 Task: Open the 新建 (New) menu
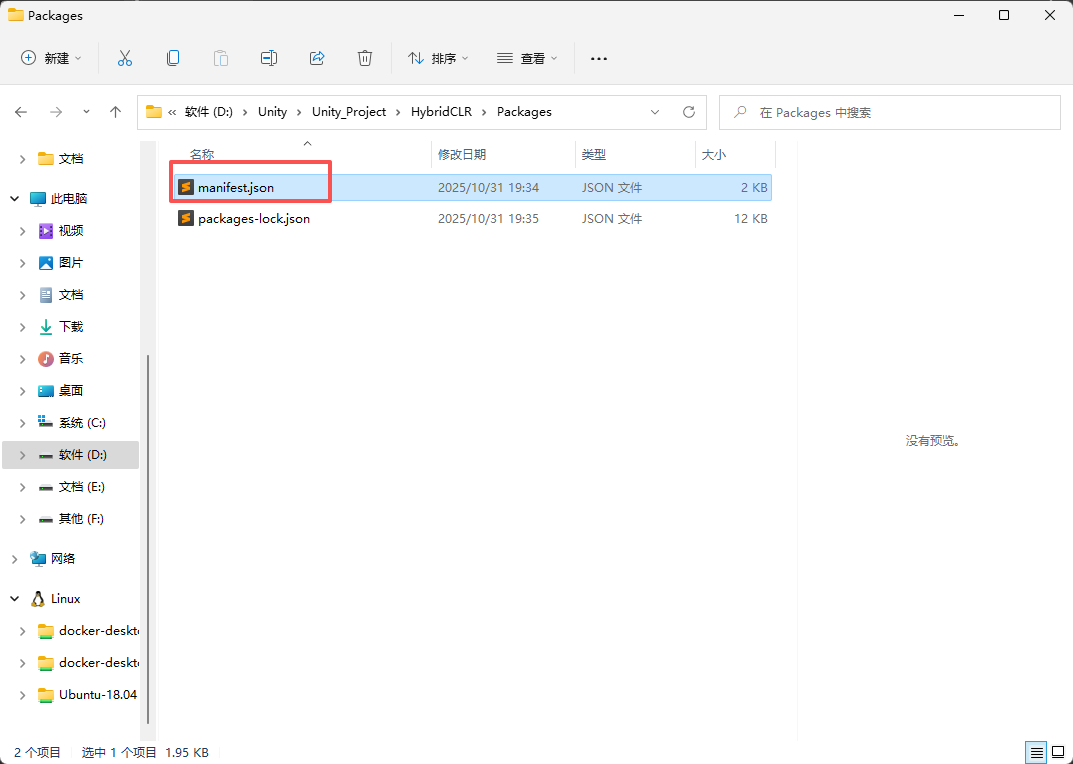tap(51, 58)
